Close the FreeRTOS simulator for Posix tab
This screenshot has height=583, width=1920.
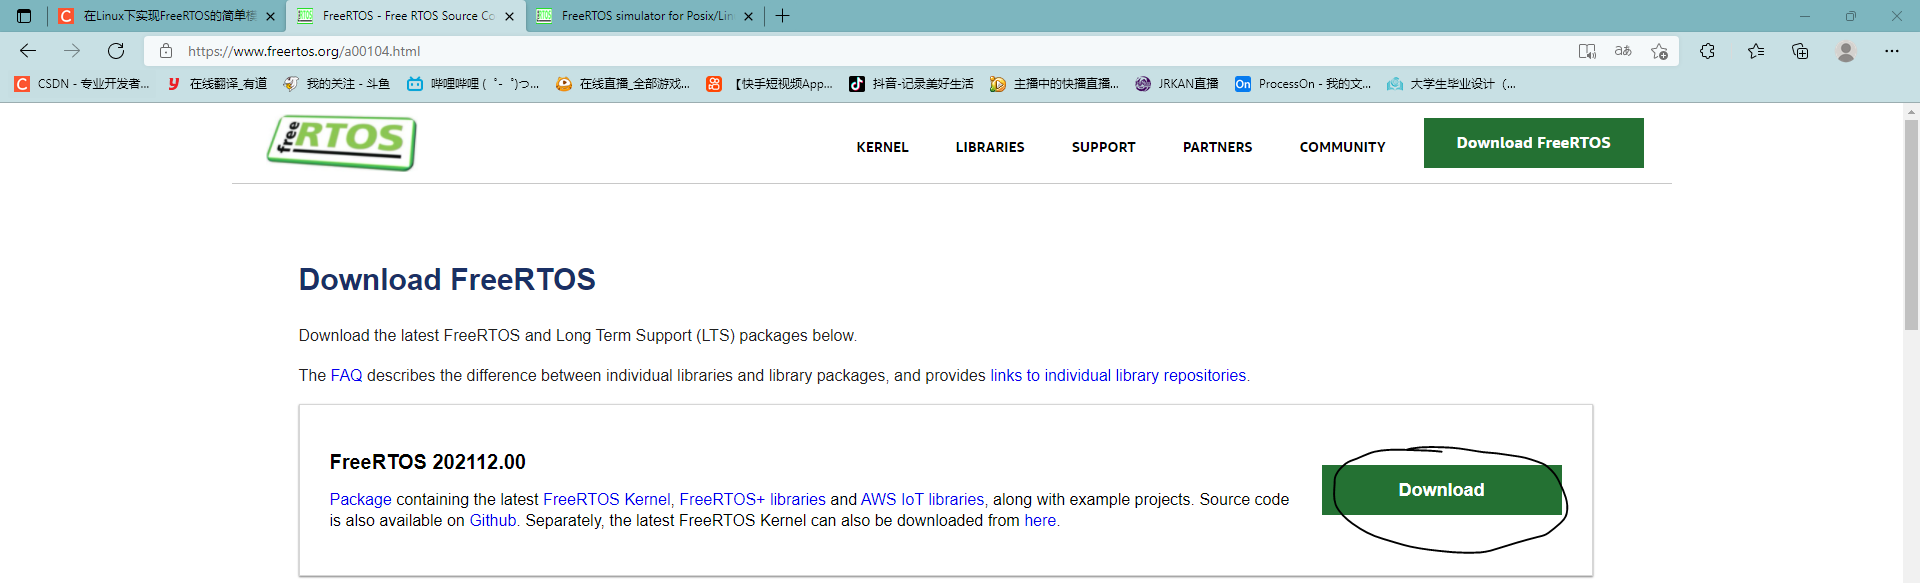click(x=748, y=16)
